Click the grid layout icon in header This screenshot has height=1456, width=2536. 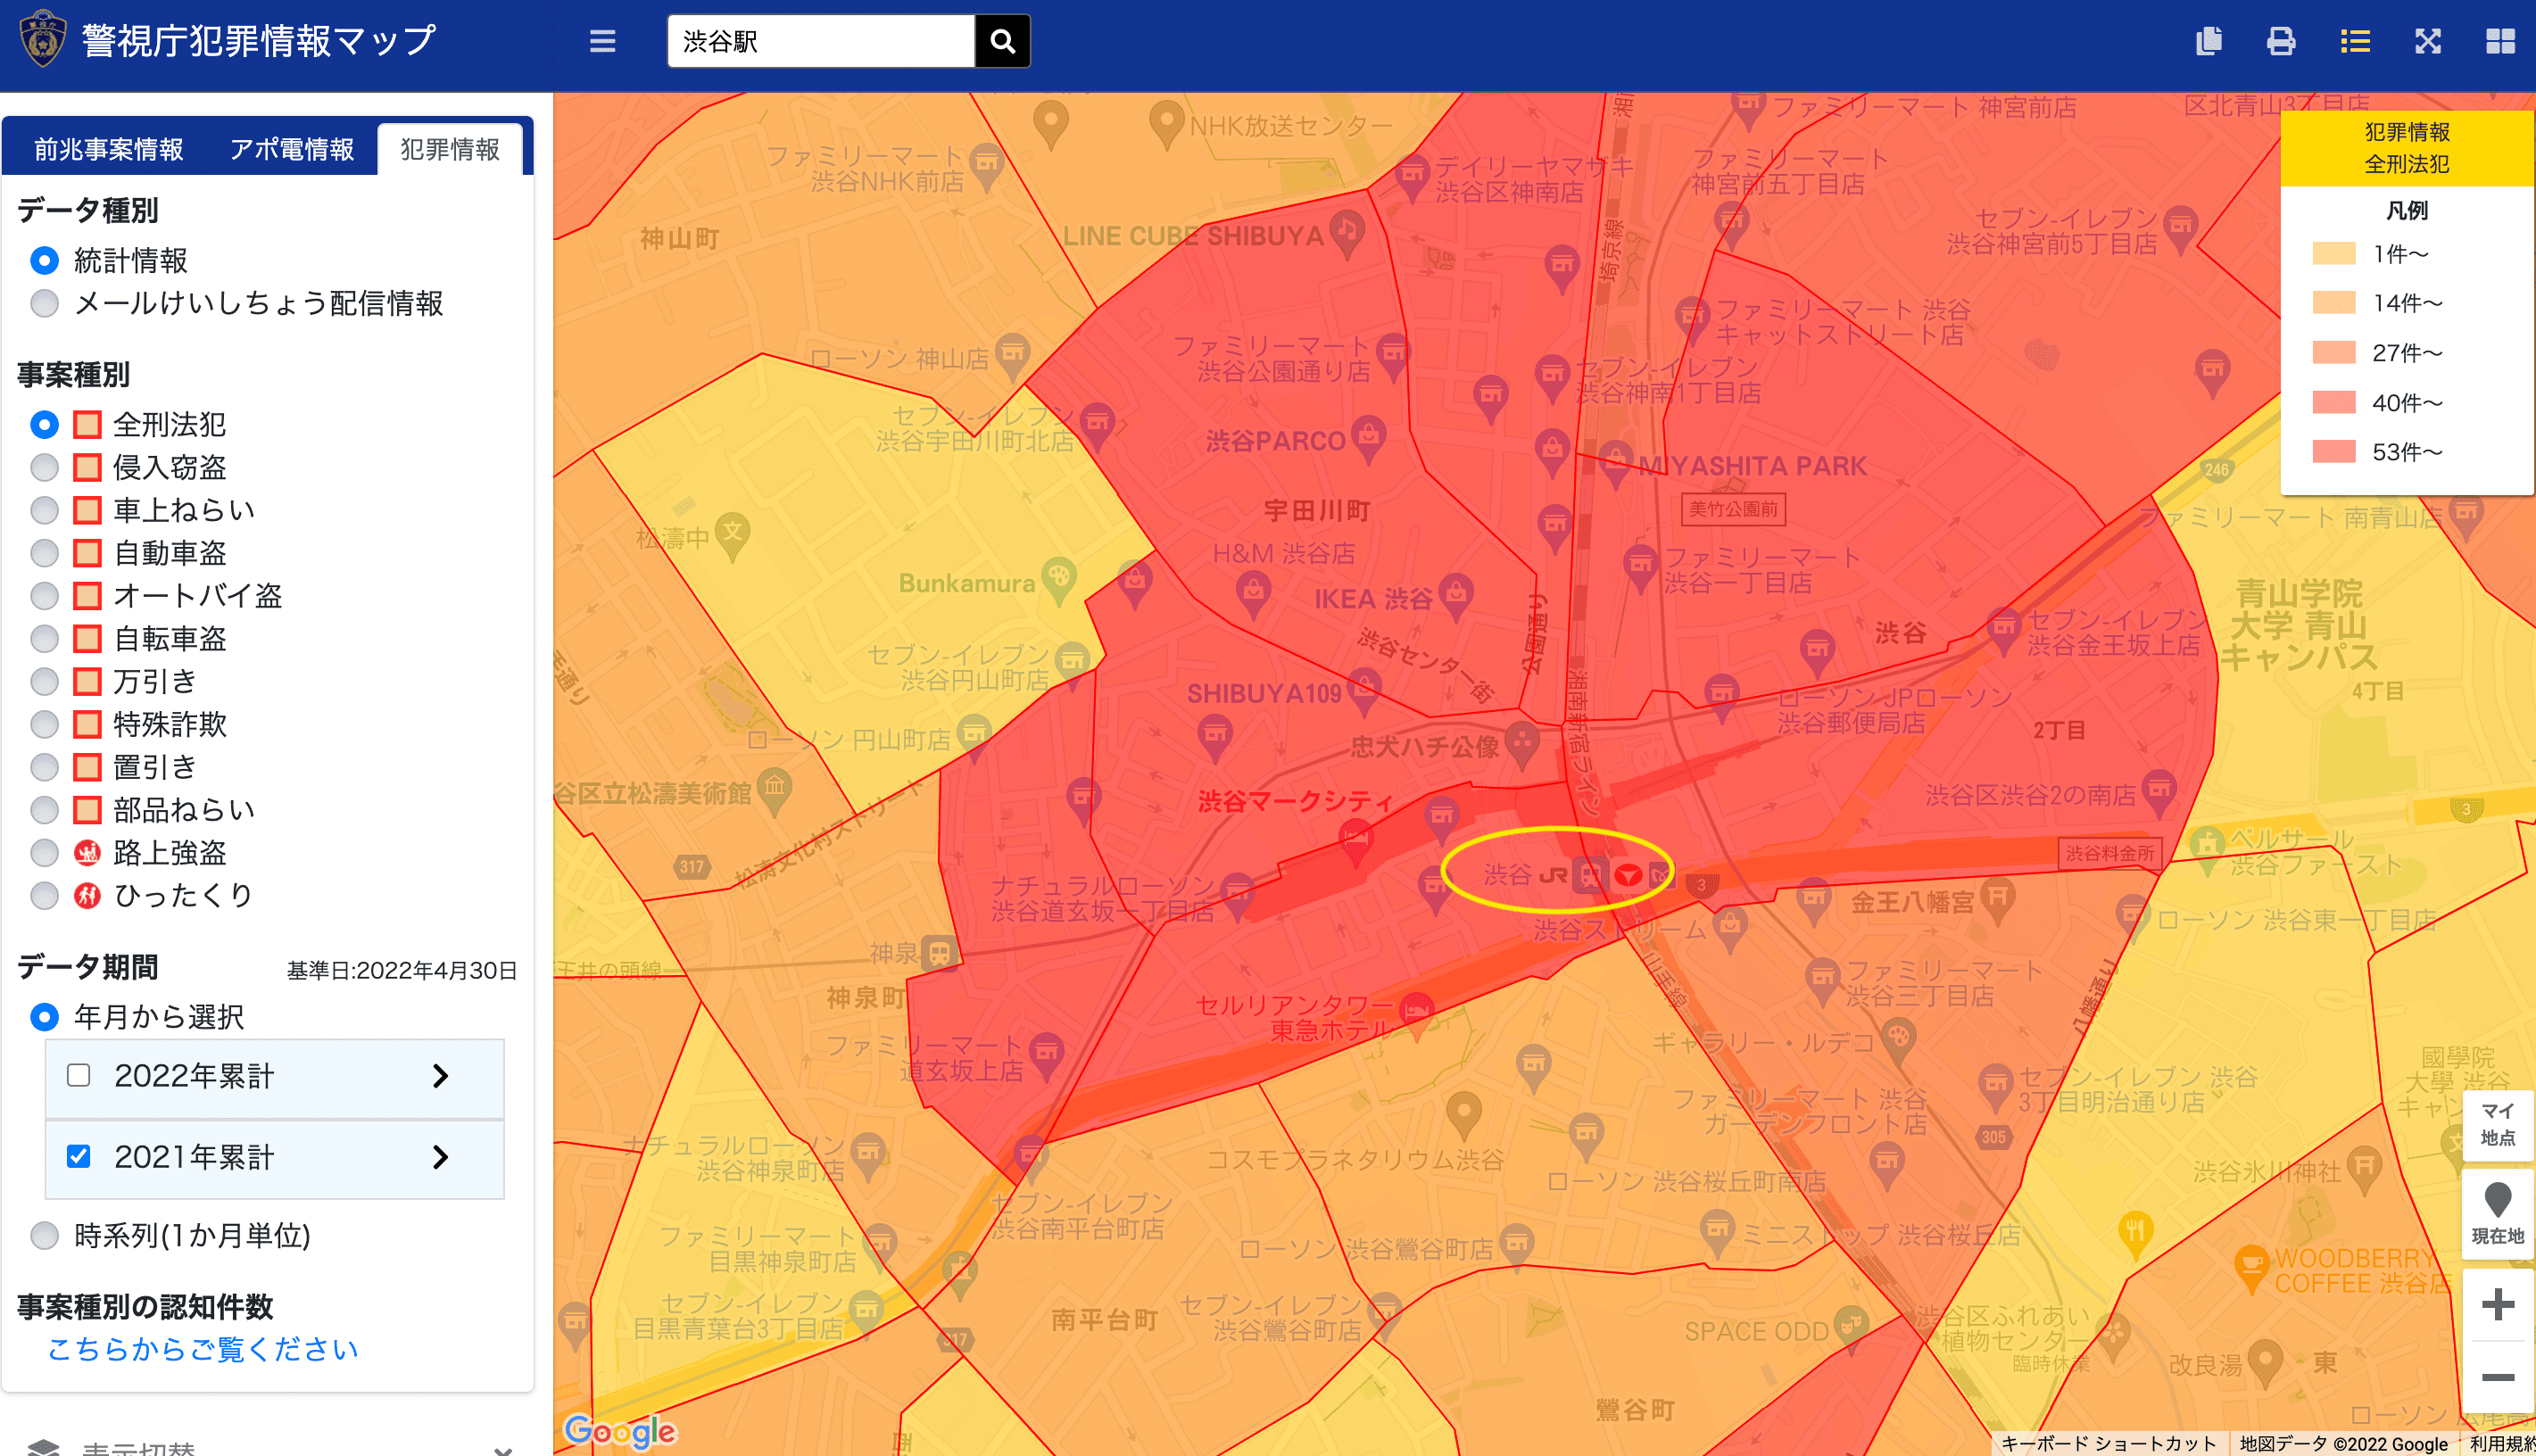point(2500,41)
